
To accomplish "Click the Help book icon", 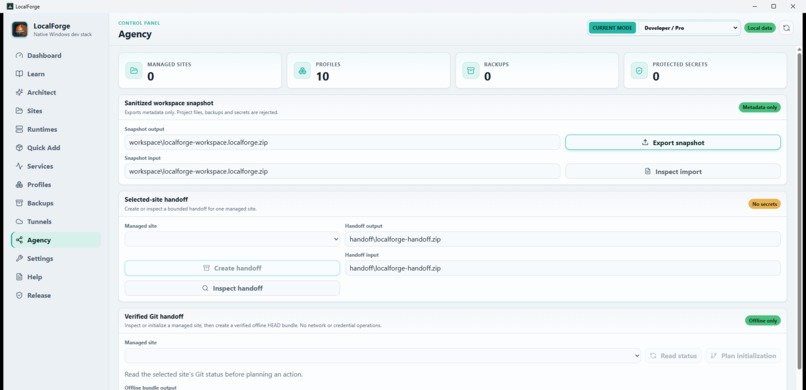I will [19, 277].
